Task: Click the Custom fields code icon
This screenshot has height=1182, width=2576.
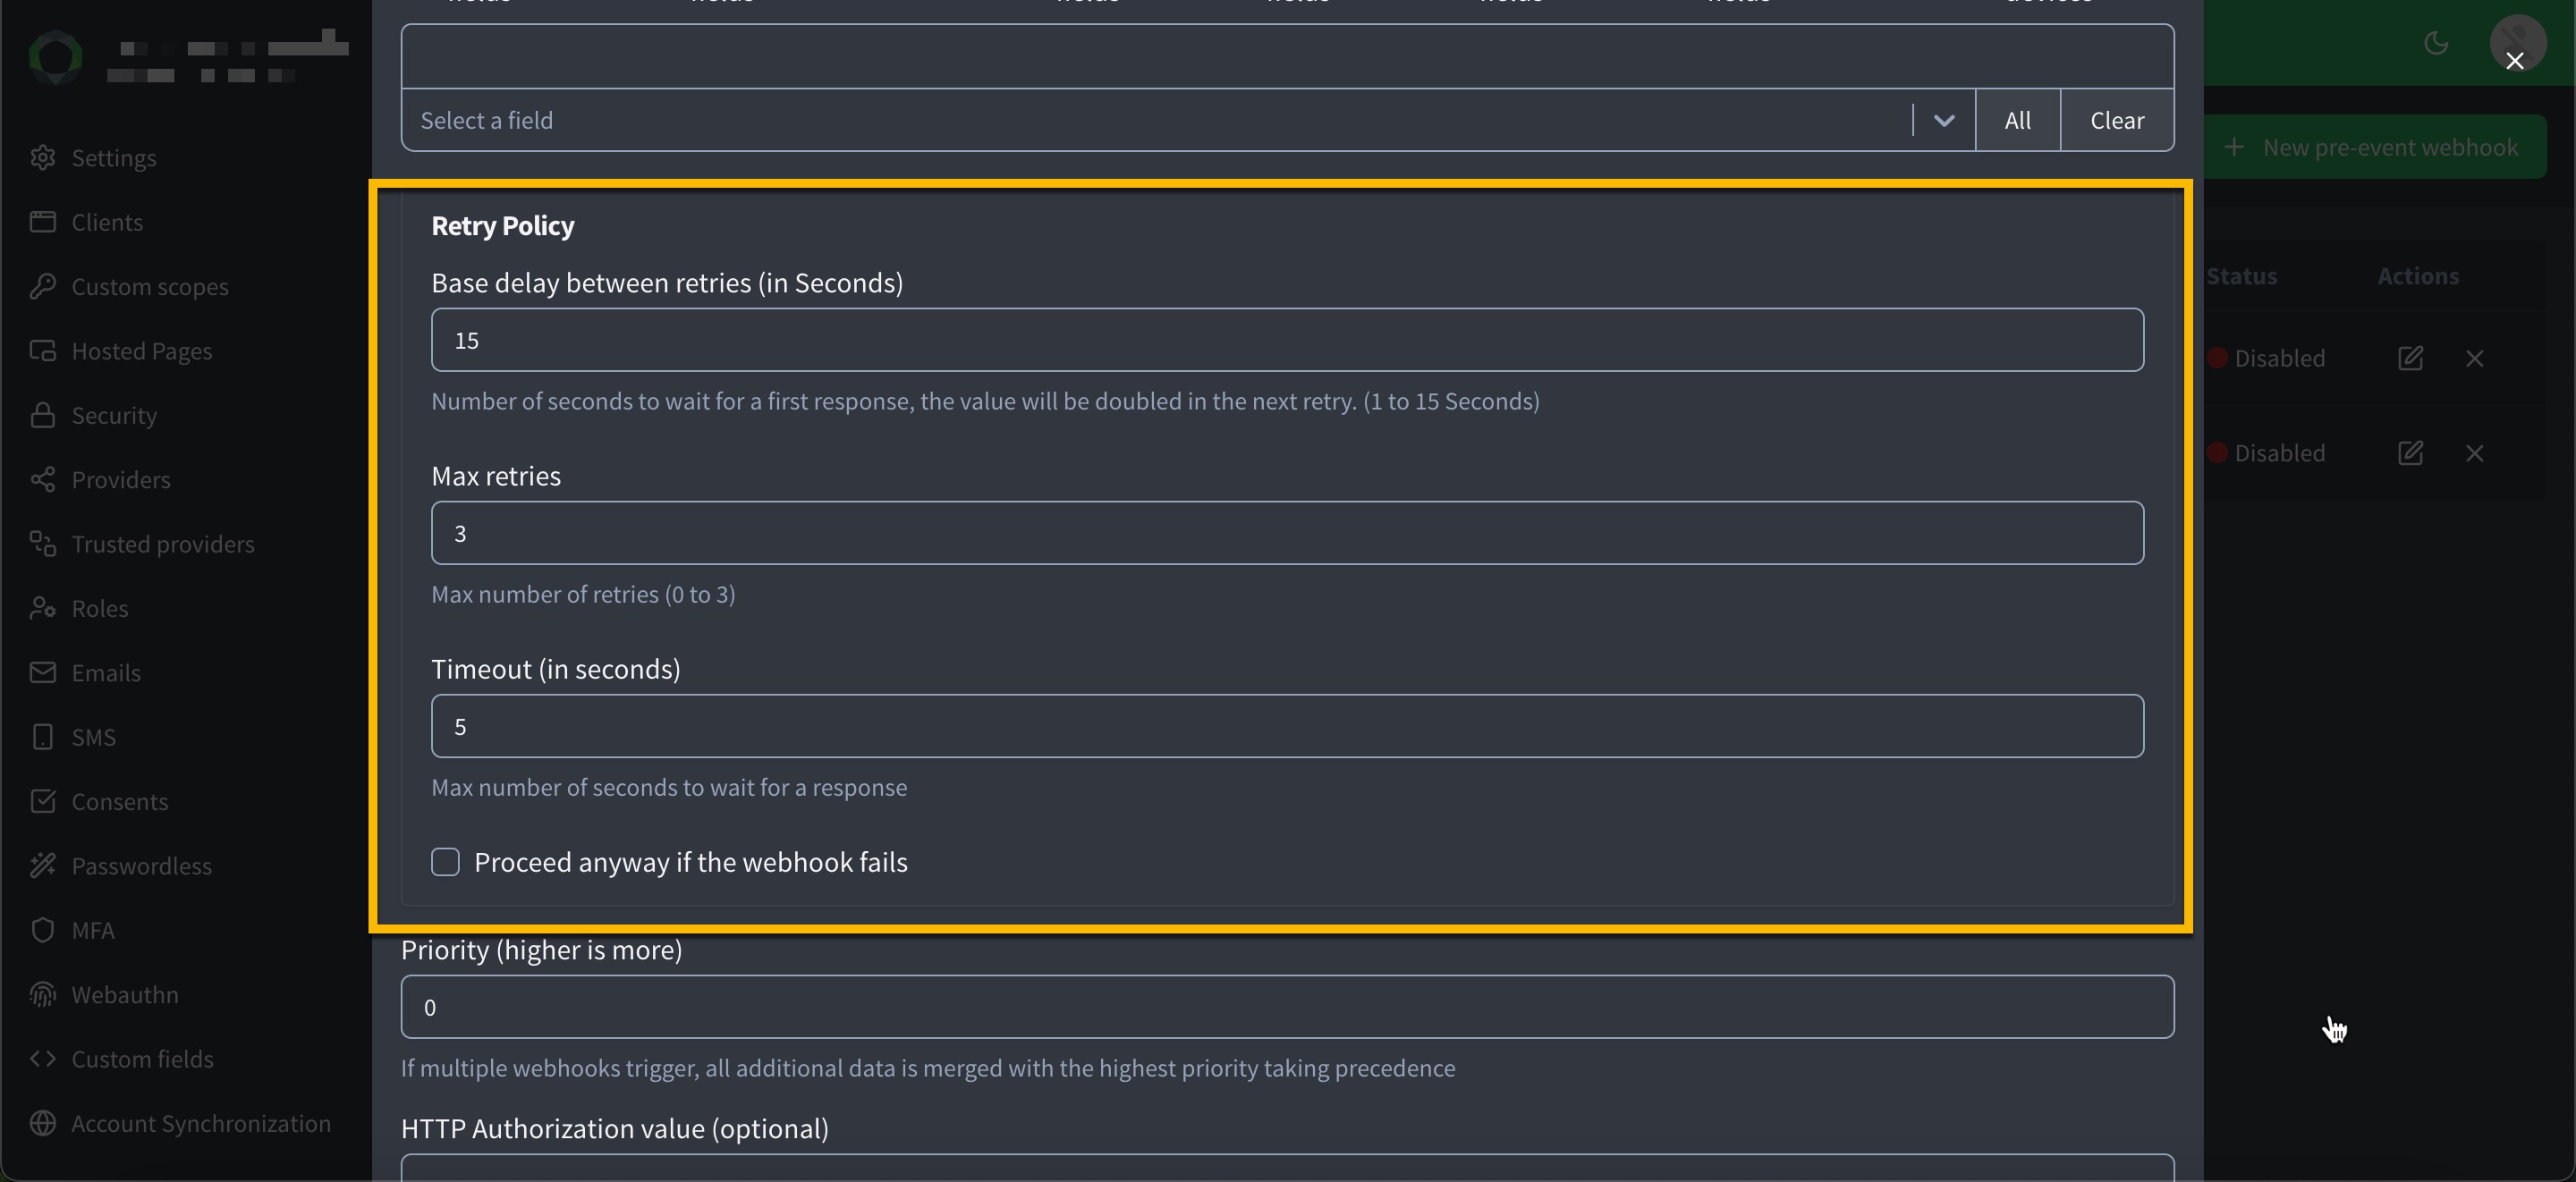Action: 44,1058
